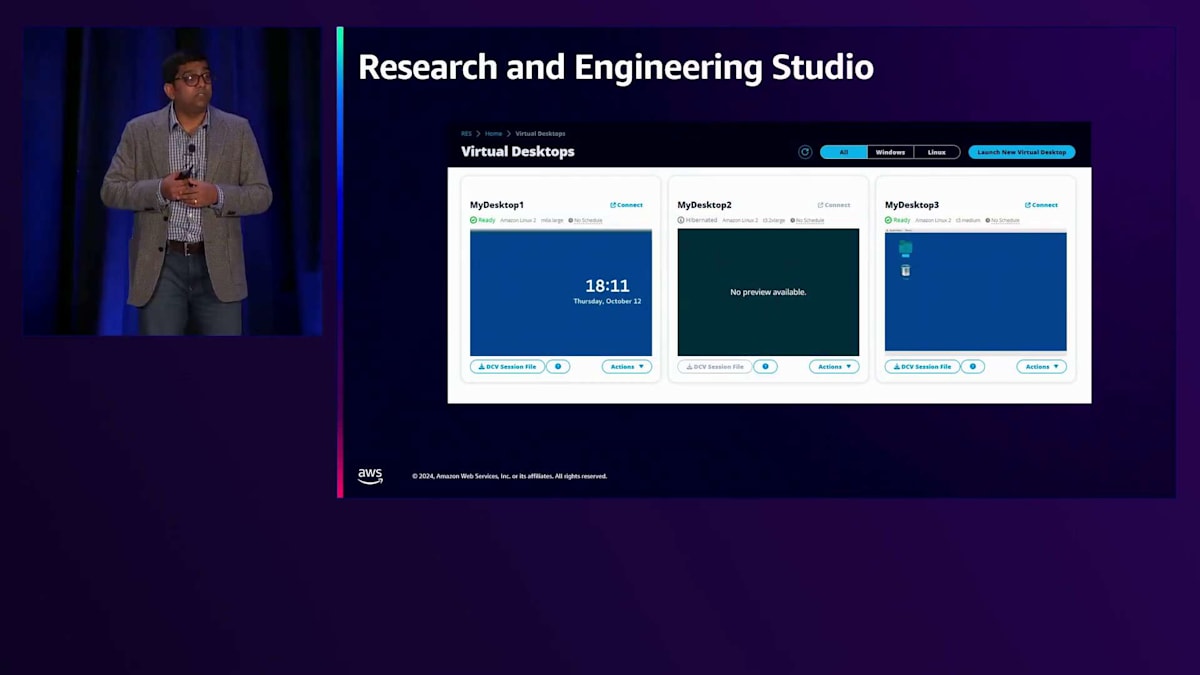Viewport: 1200px width, 675px height.
Task: Click Launch New Virtual Desktop button
Action: (x=1021, y=152)
